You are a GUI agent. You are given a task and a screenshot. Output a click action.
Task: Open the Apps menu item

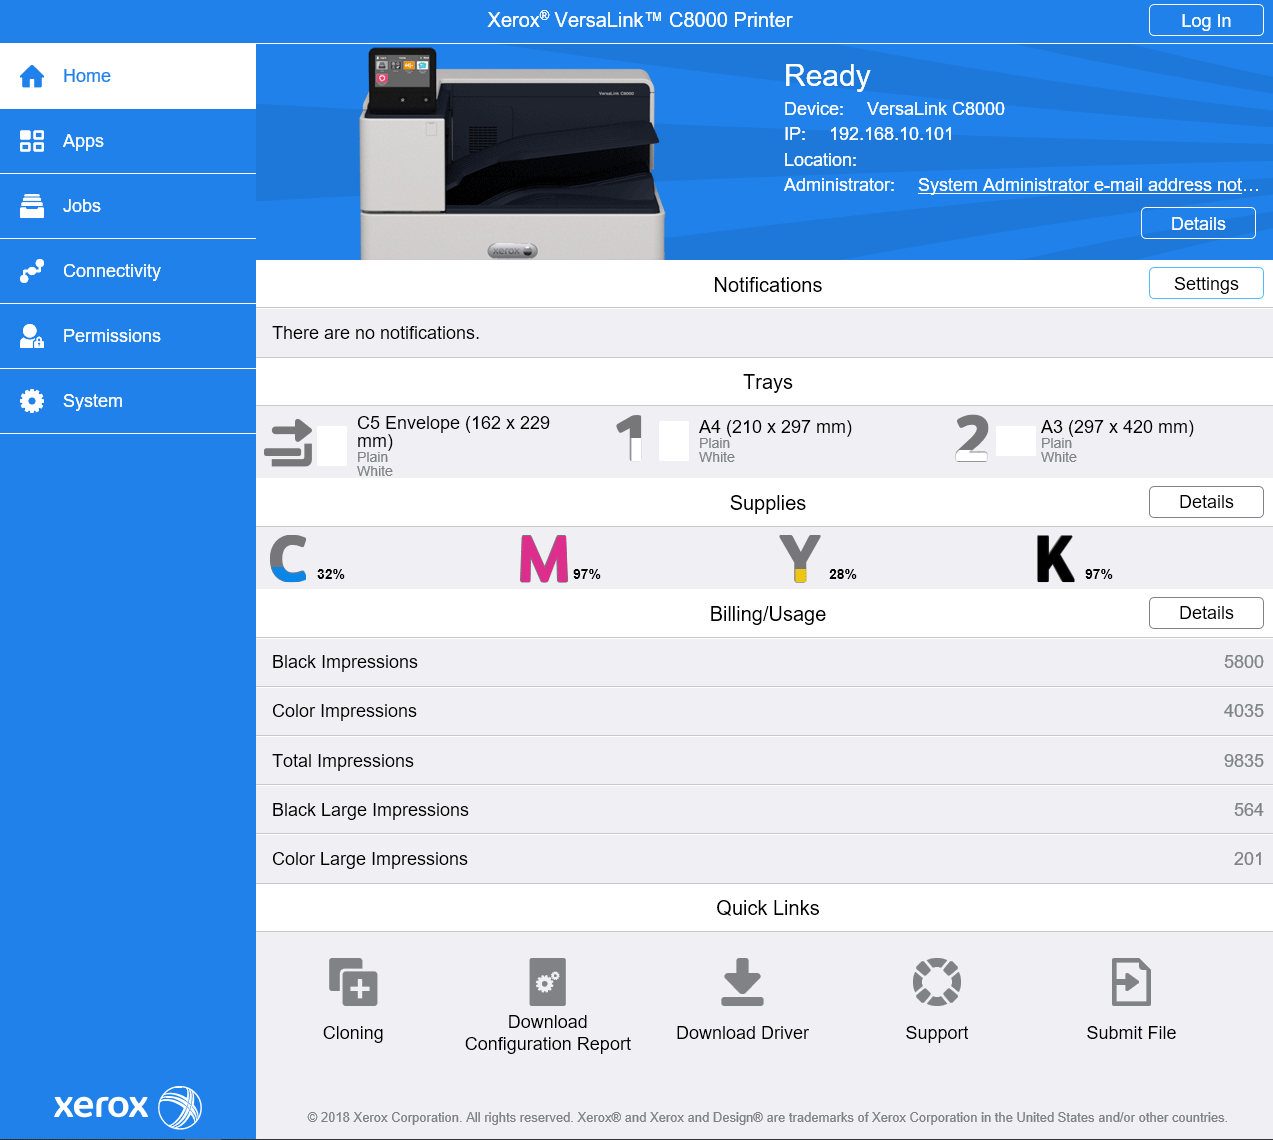(128, 141)
